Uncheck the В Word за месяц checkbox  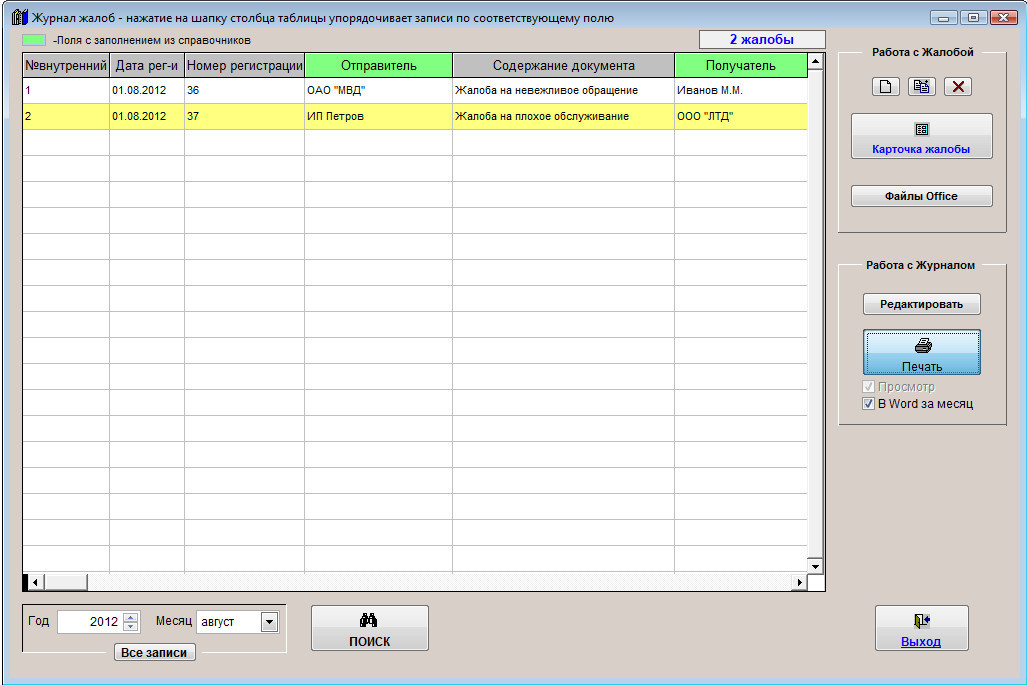coord(868,403)
